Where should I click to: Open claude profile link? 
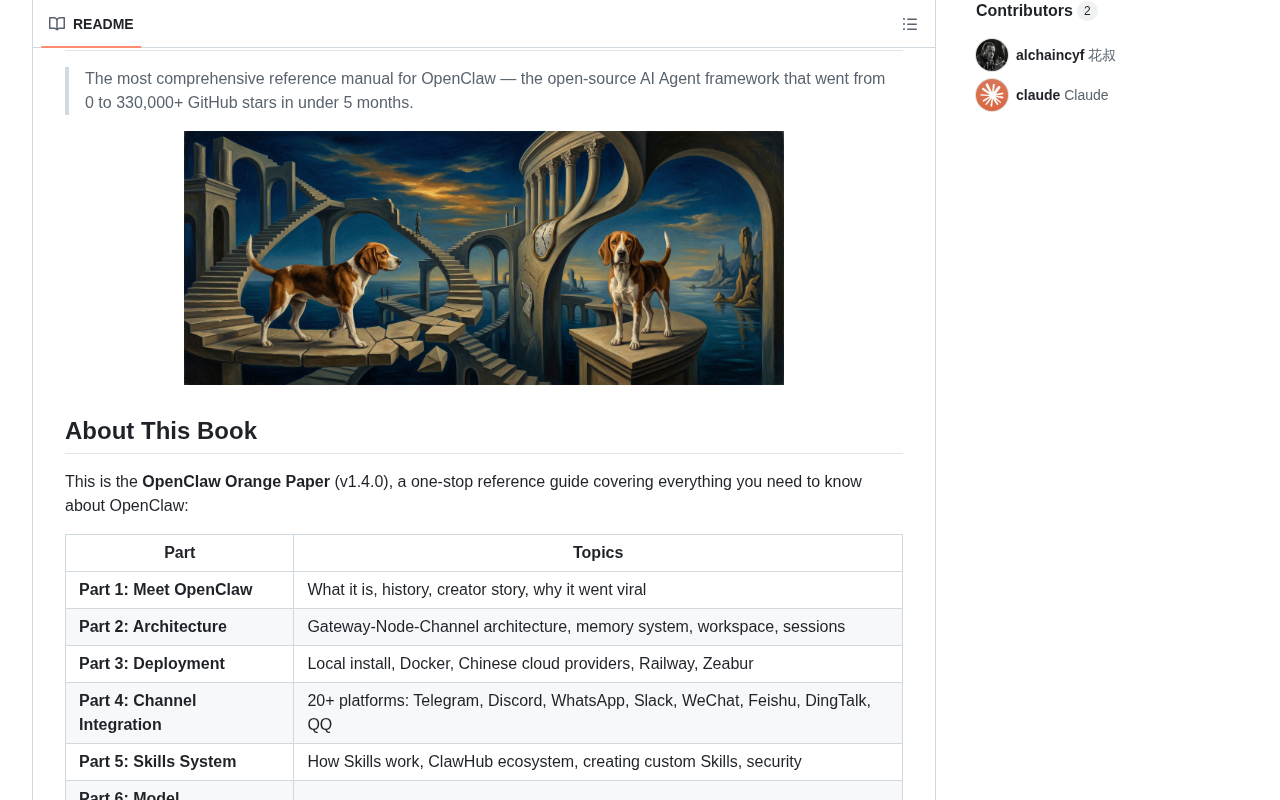pyautogui.click(x=1038, y=95)
